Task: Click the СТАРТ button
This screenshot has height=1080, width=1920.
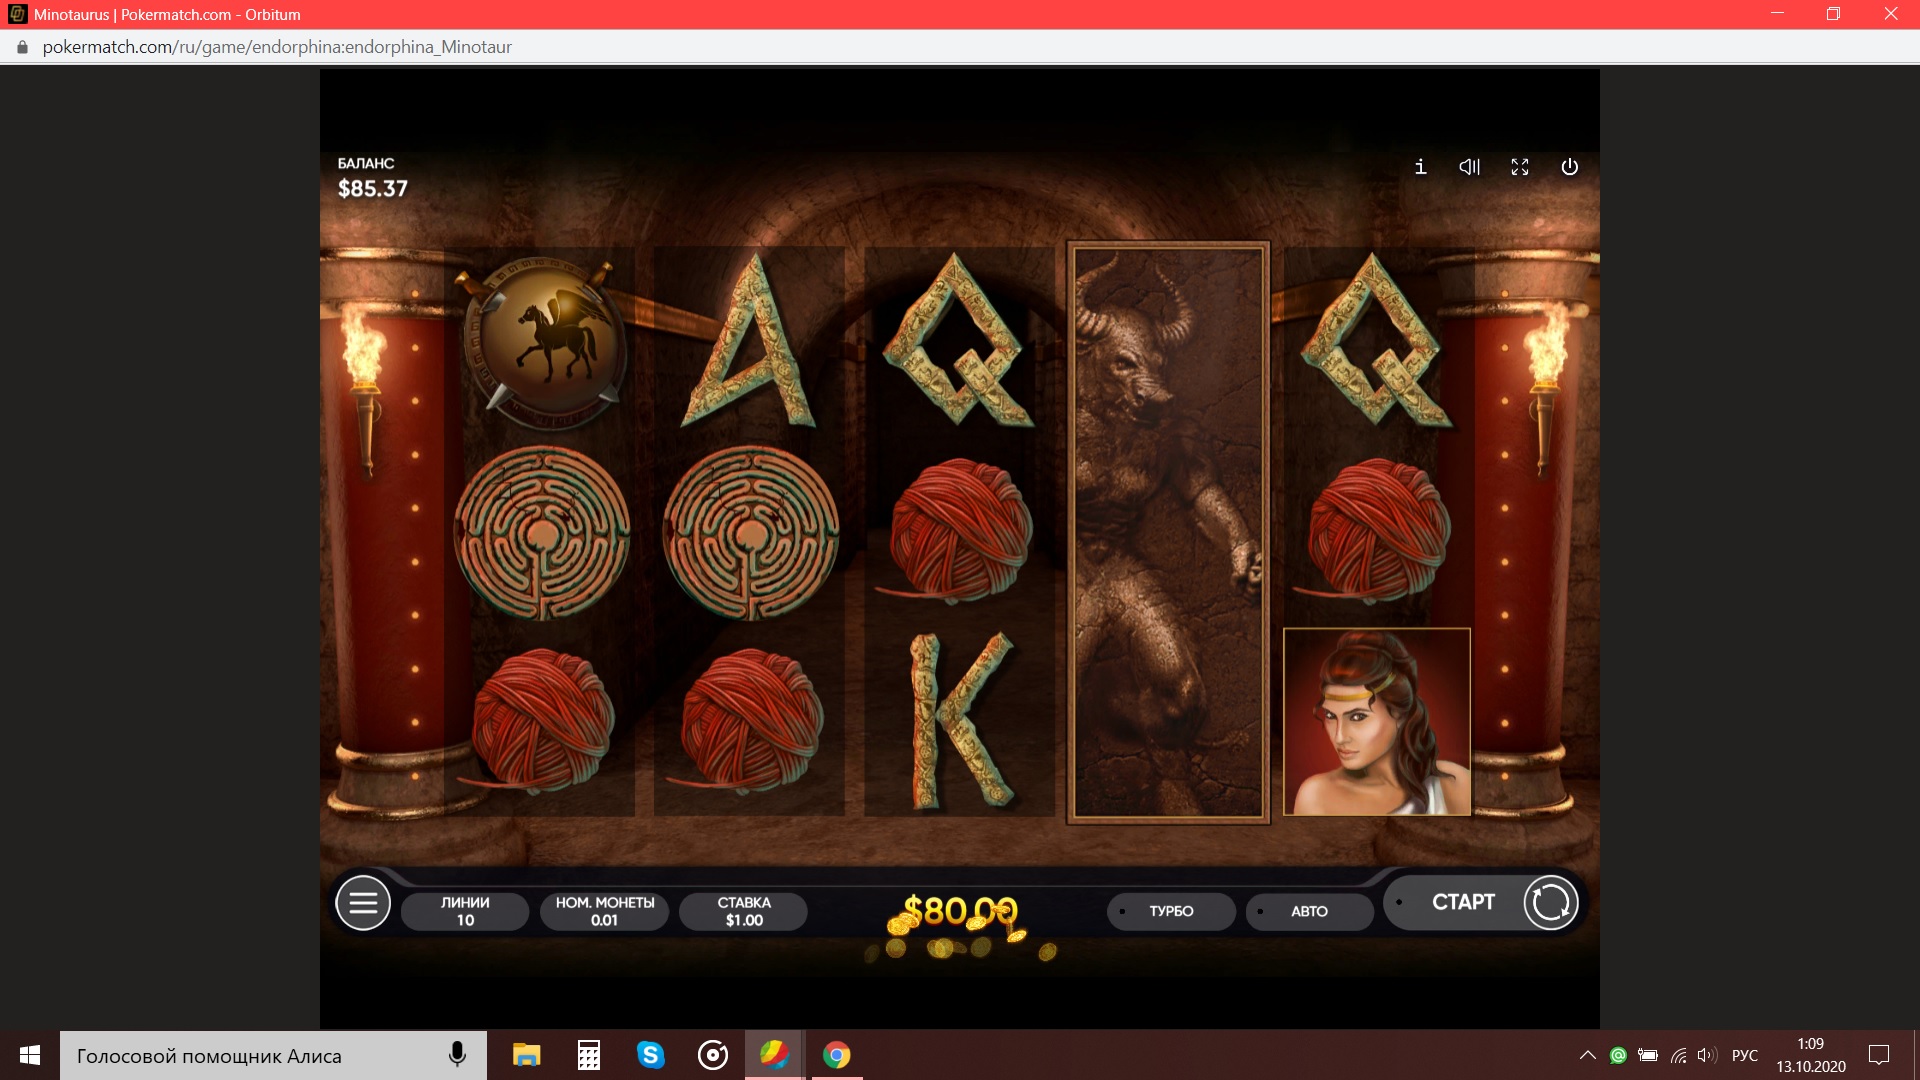Action: click(1463, 902)
